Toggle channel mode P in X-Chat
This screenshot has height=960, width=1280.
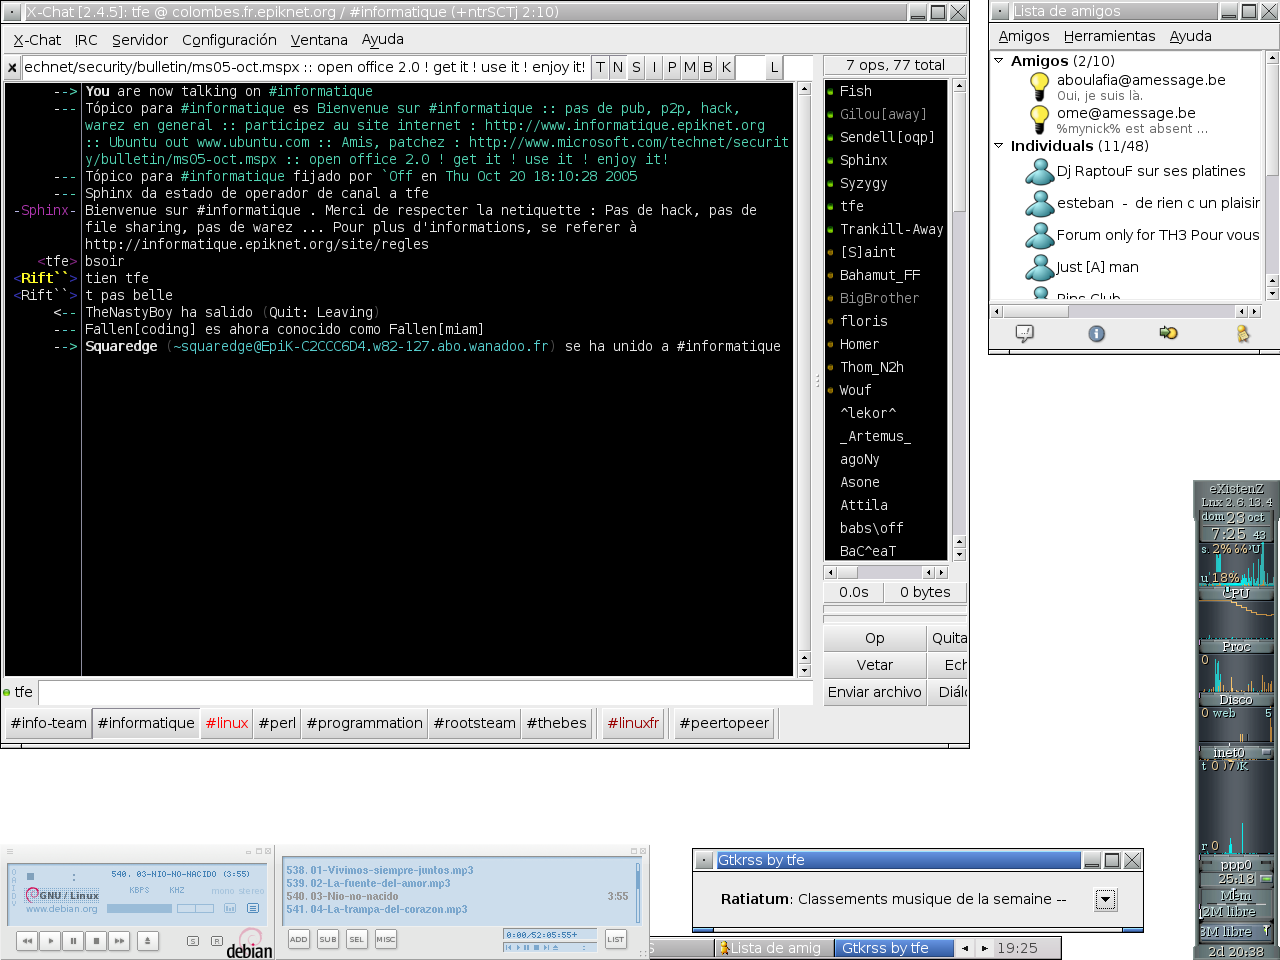pos(672,67)
